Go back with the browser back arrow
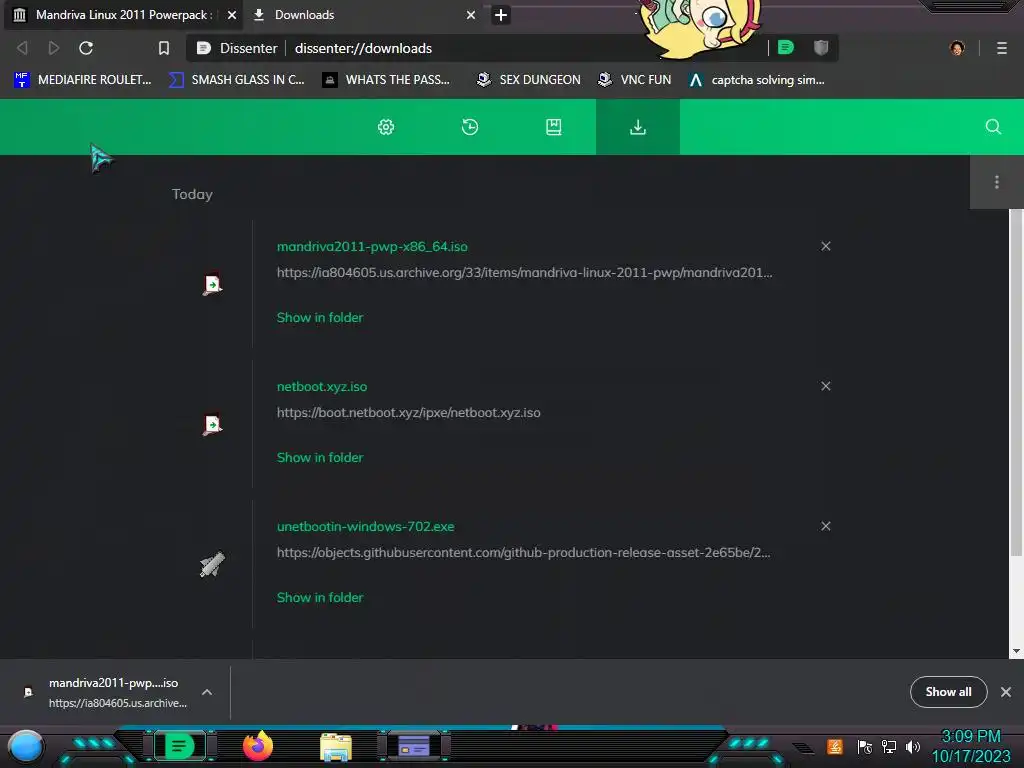The height and width of the screenshot is (768, 1024). click(22, 48)
